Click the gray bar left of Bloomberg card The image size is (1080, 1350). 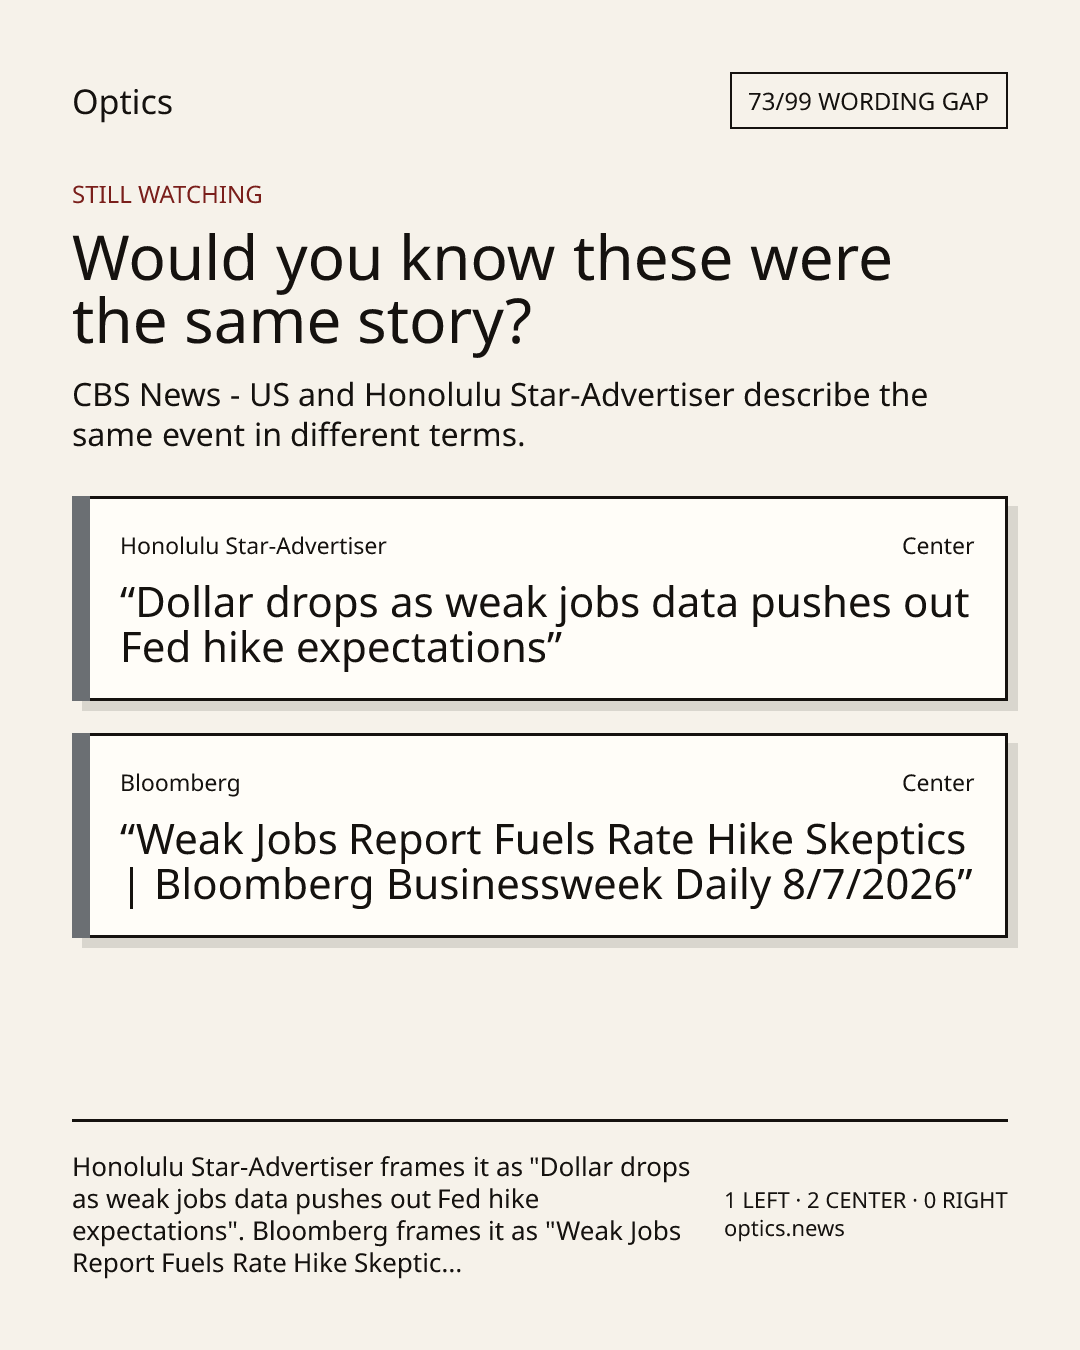pyautogui.click(x=81, y=835)
